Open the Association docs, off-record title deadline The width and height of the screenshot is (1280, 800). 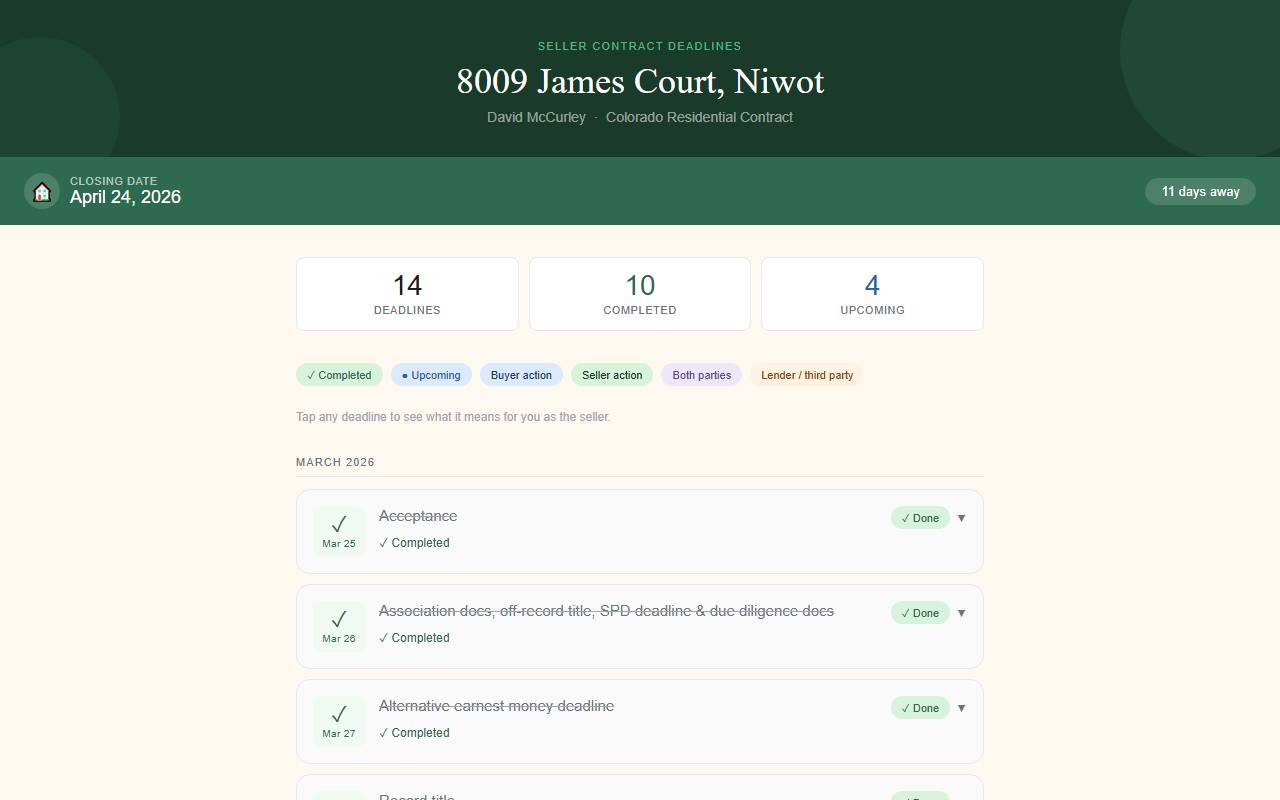tap(606, 611)
